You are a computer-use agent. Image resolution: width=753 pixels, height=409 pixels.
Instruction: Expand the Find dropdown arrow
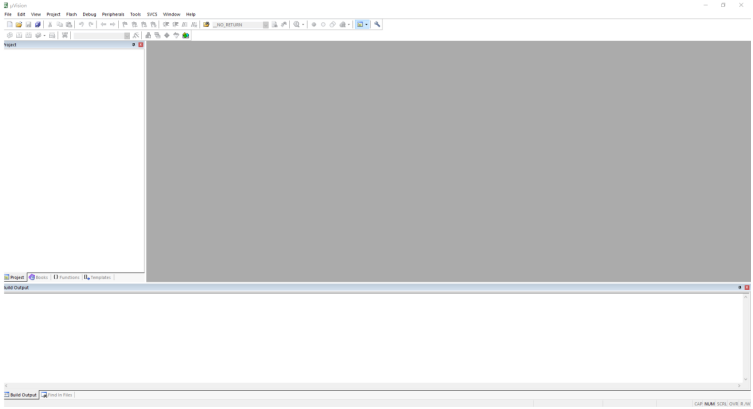tap(303, 24)
